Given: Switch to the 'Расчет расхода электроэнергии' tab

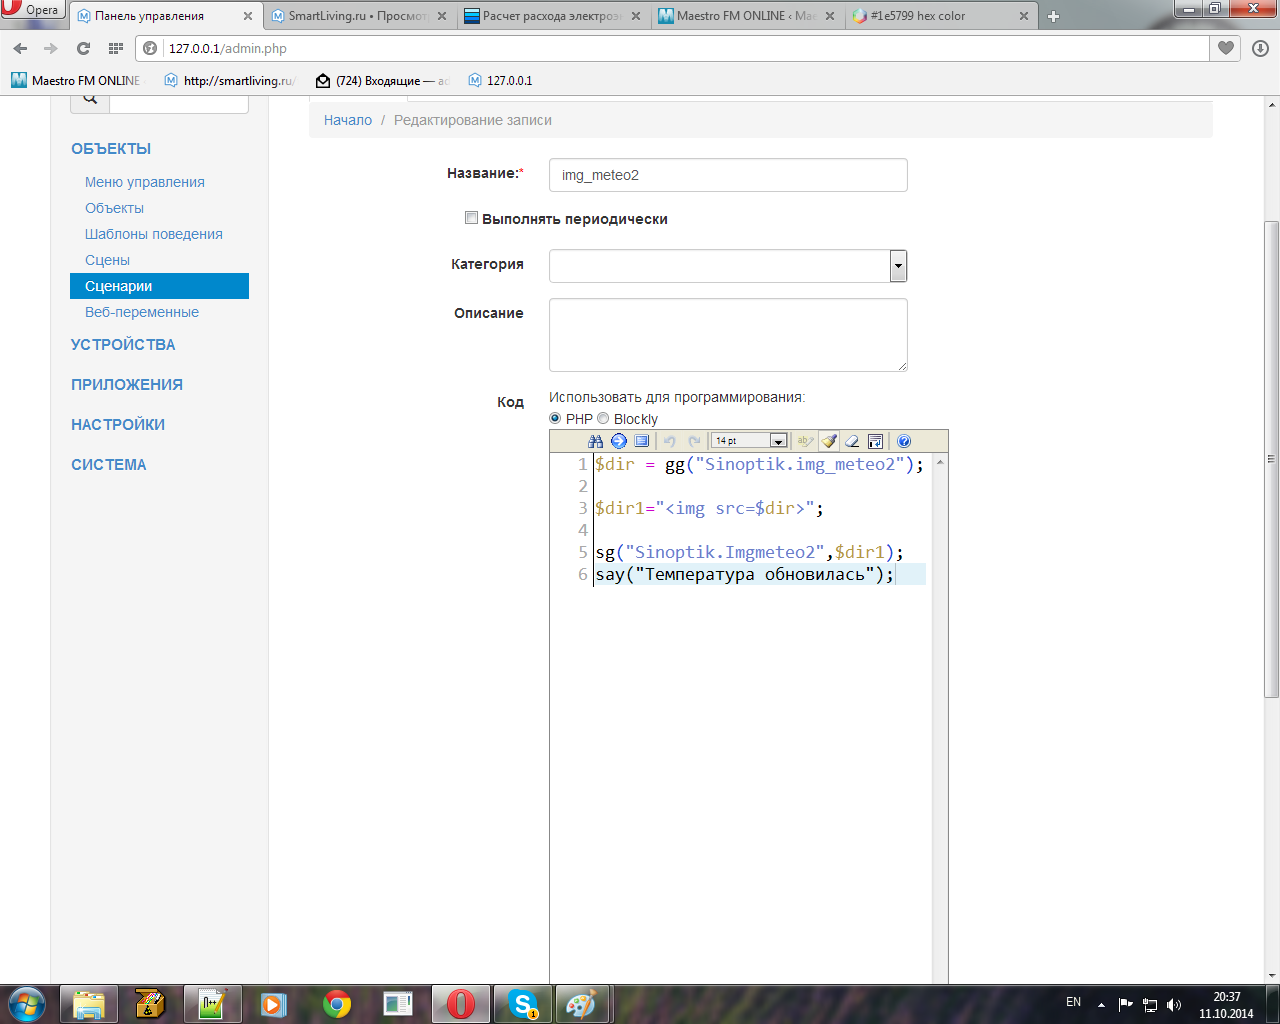Looking at the screenshot, I should [x=553, y=16].
